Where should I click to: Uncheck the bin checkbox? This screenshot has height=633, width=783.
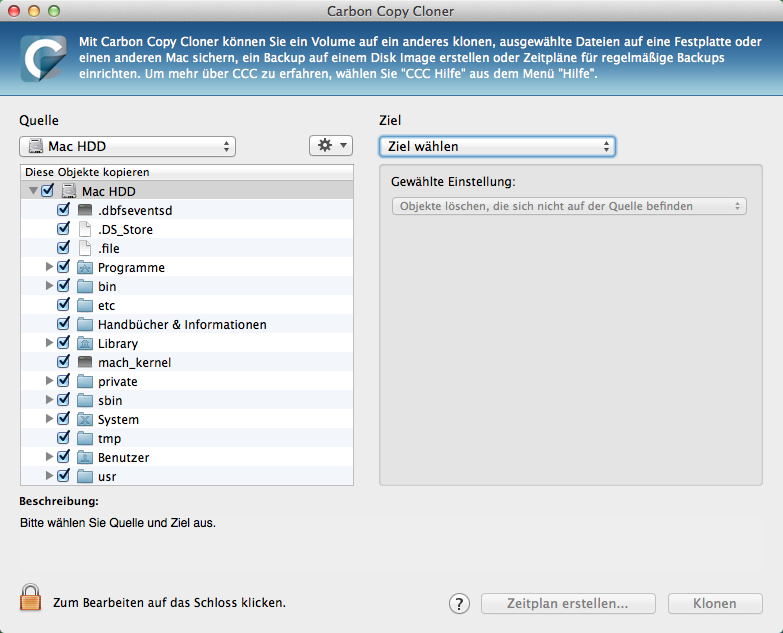pos(63,286)
